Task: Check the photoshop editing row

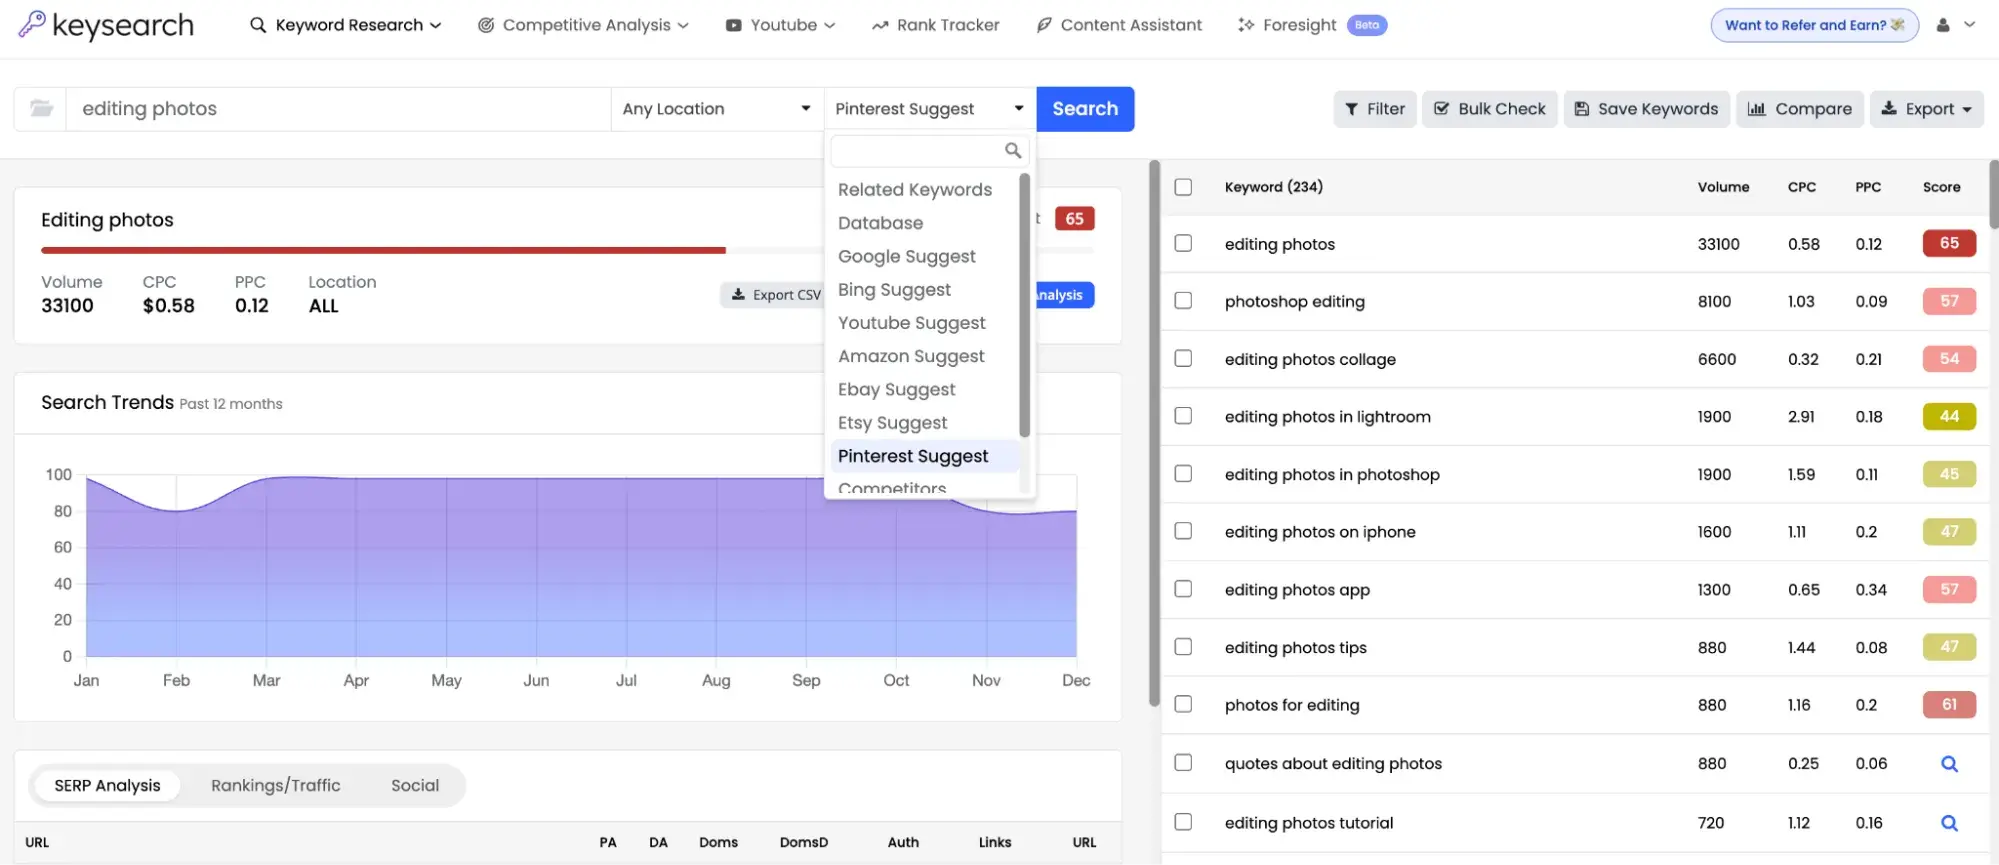Action: [x=1183, y=300]
